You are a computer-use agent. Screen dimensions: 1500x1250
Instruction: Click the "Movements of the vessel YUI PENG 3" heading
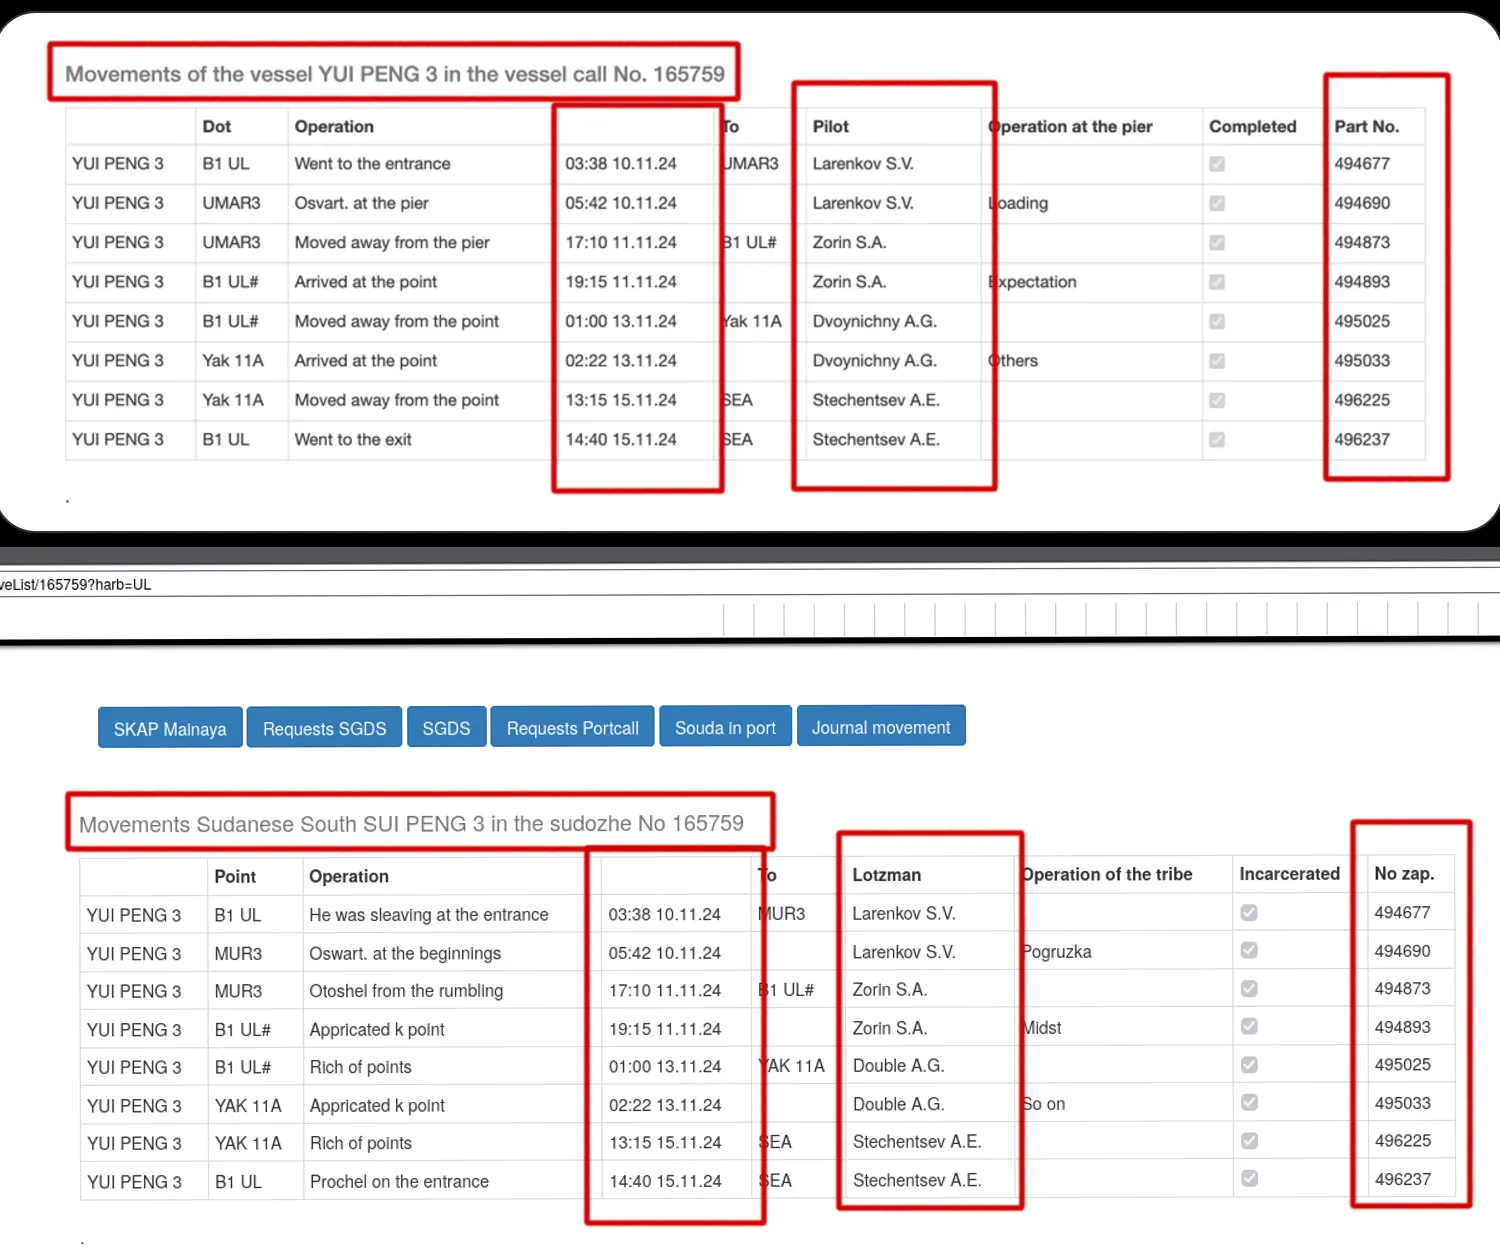pyautogui.click(x=395, y=74)
